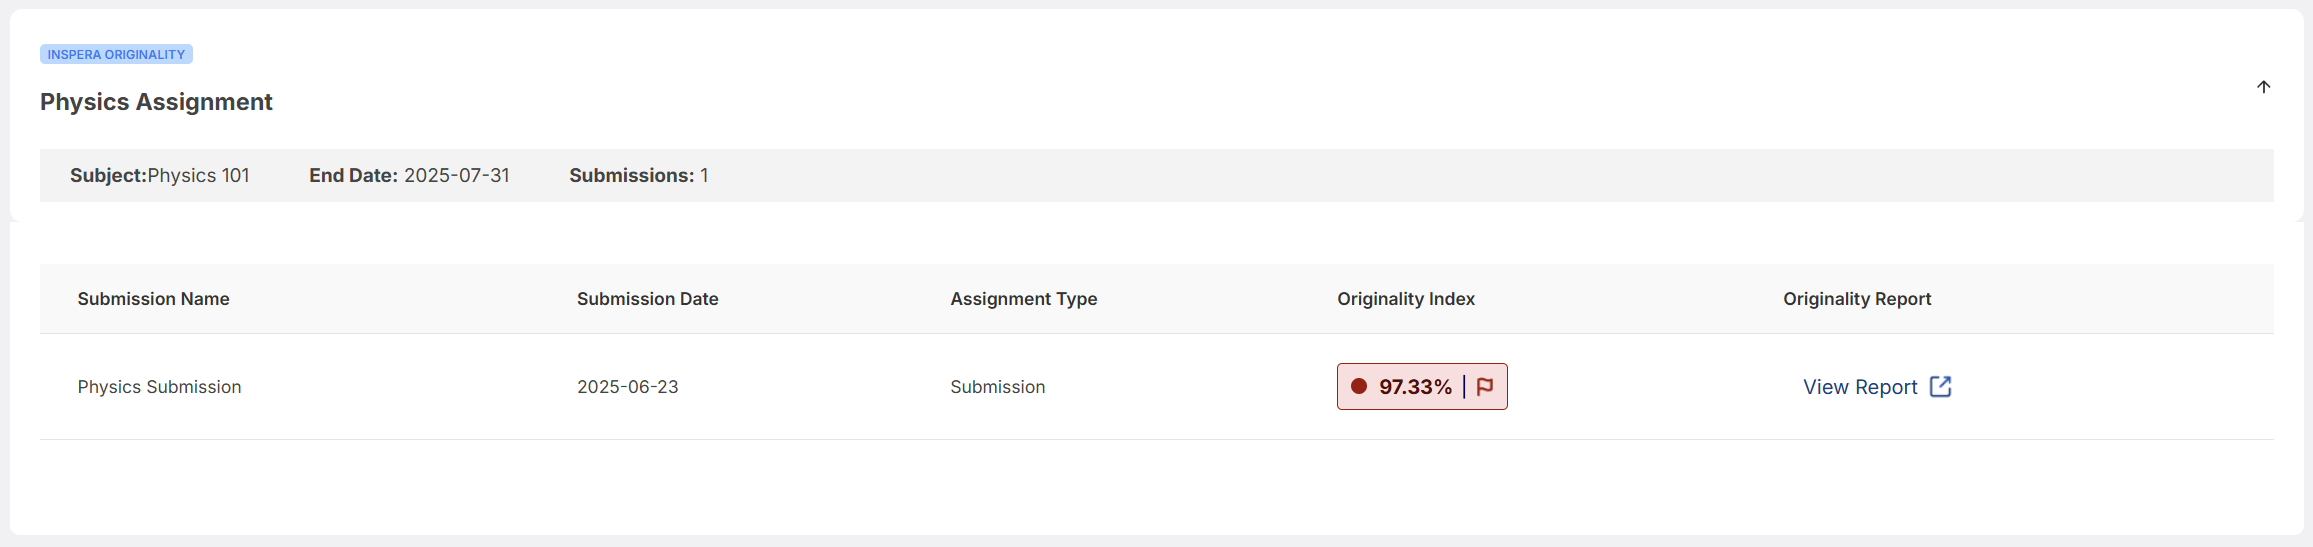
Task: Click the external link icon beside View Report
Action: (x=1940, y=387)
